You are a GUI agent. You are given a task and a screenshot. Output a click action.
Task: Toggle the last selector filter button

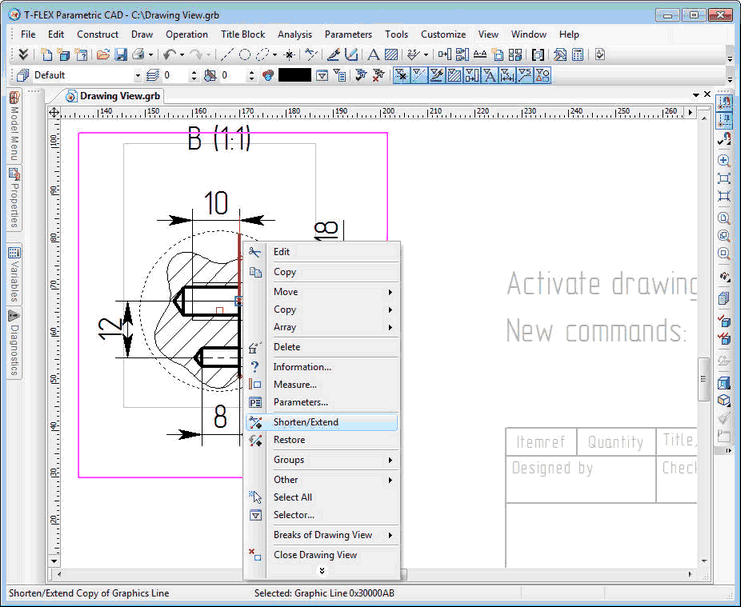click(x=543, y=75)
